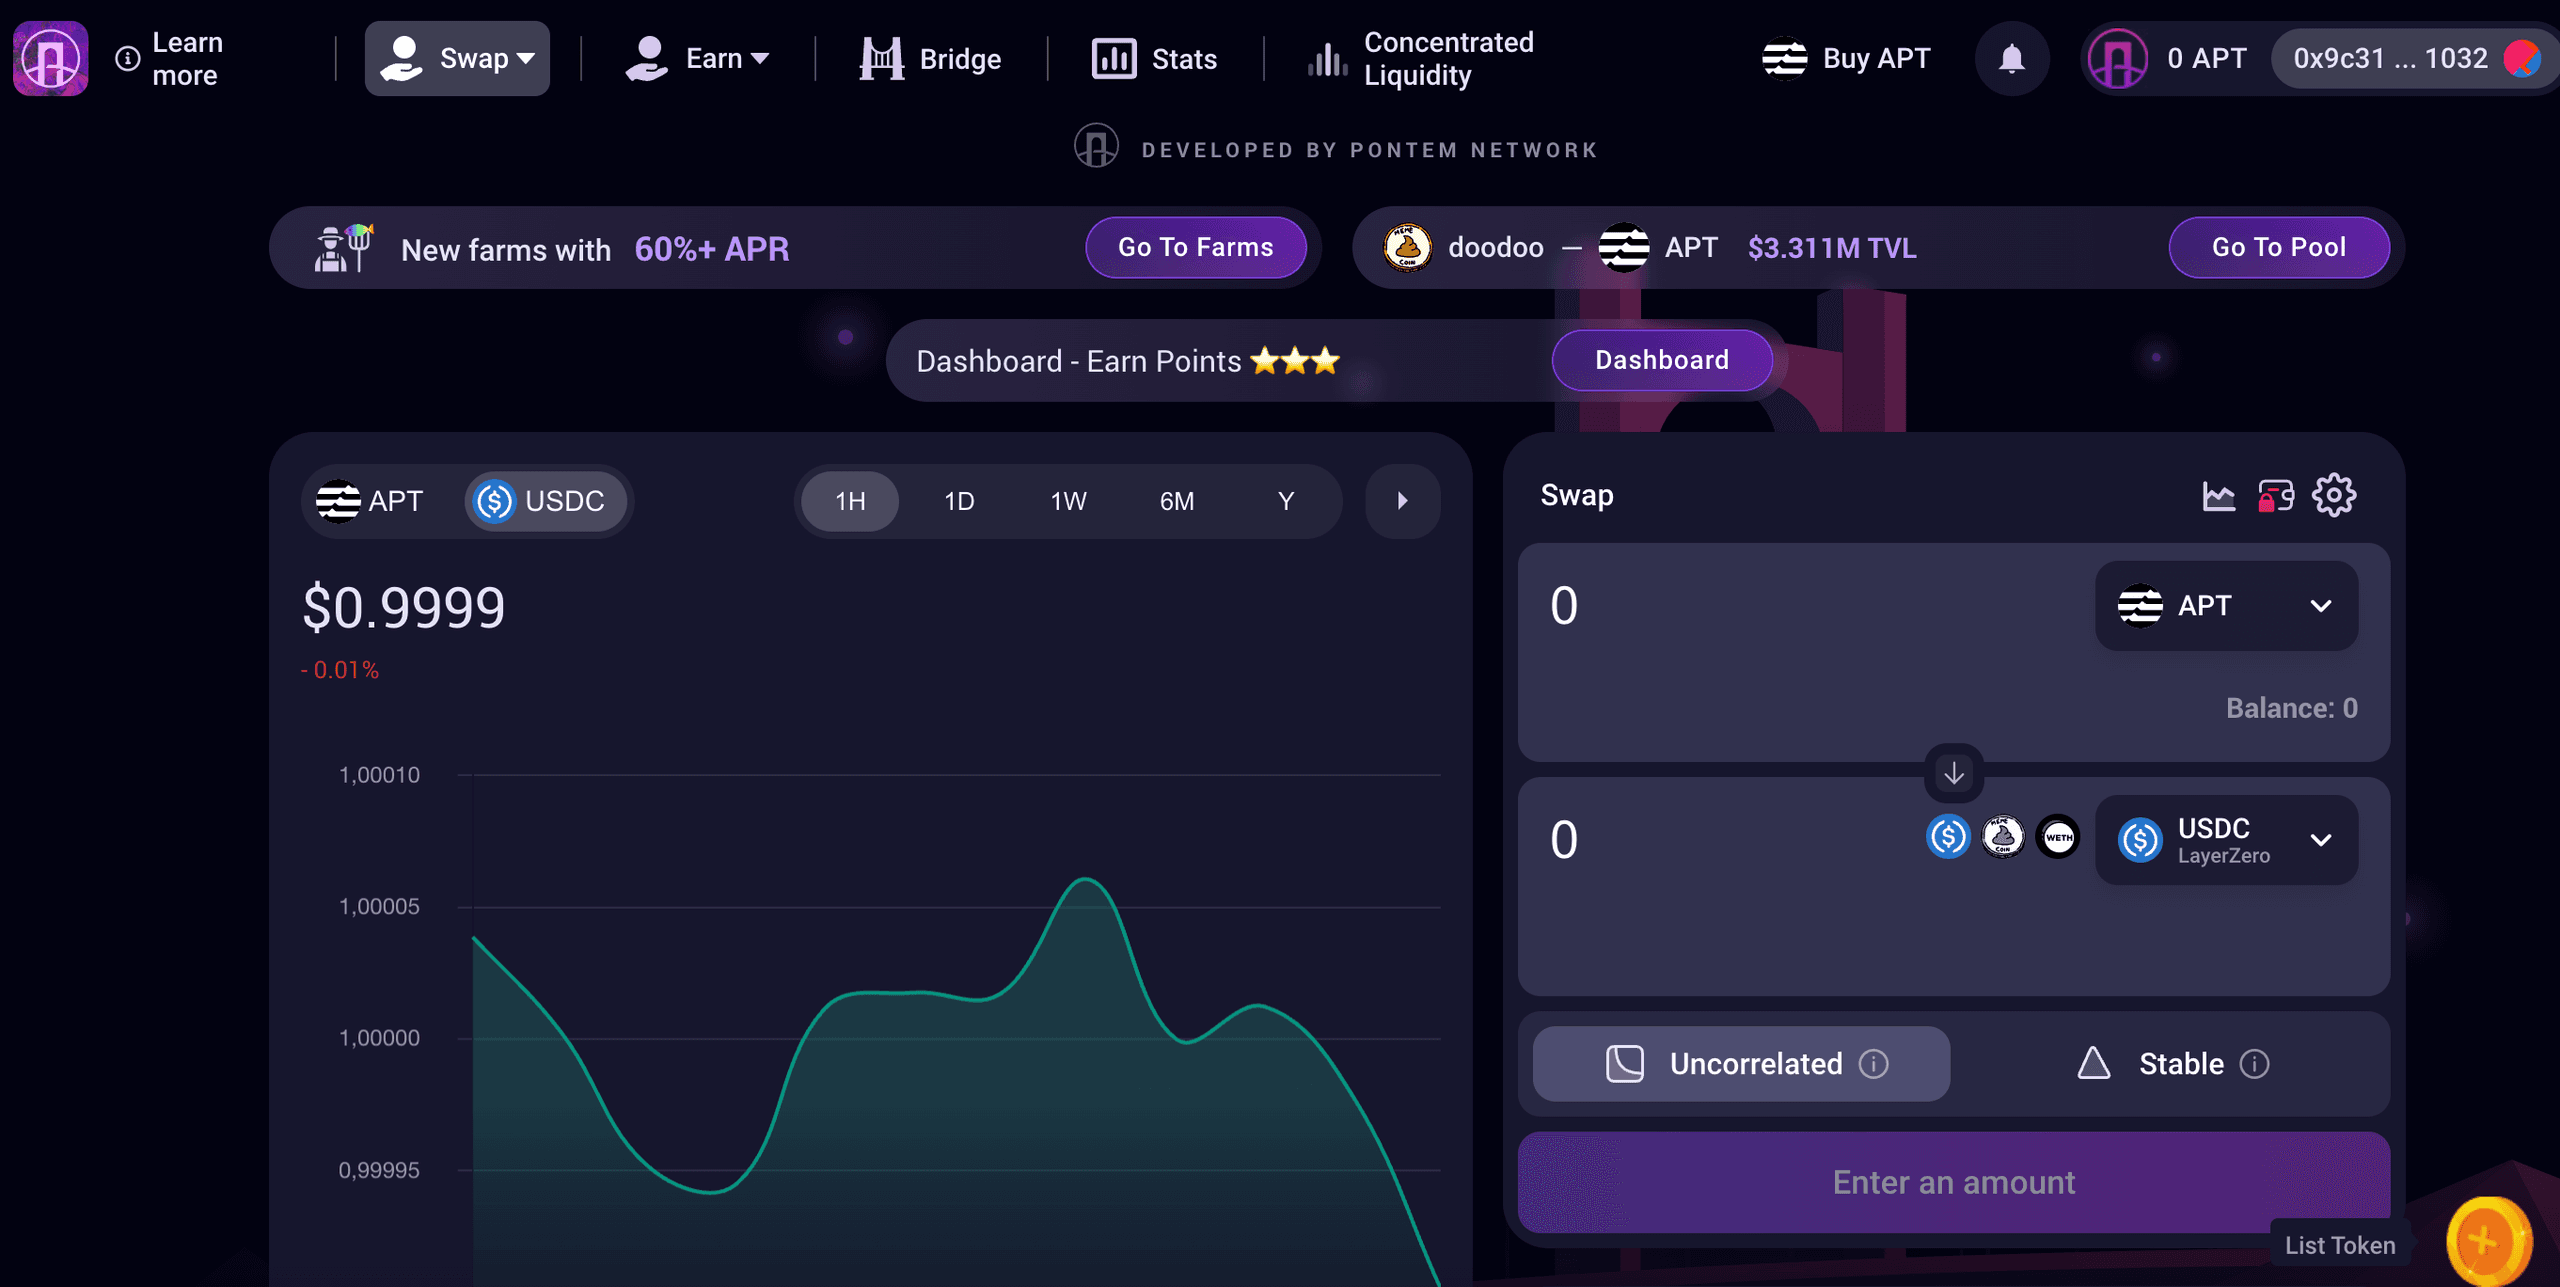Click the Uncorrelated info icon
This screenshot has height=1287, width=2560.
[x=1874, y=1064]
